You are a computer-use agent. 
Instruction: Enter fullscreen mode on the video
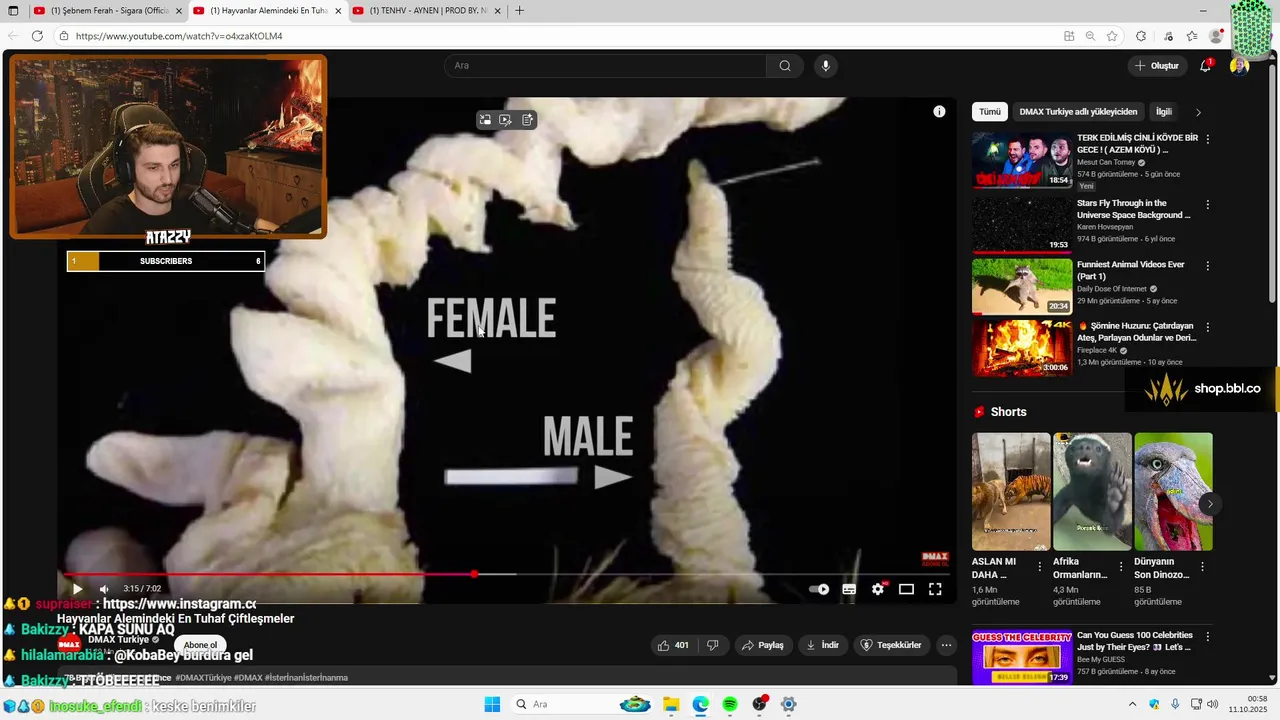pos(935,589)
